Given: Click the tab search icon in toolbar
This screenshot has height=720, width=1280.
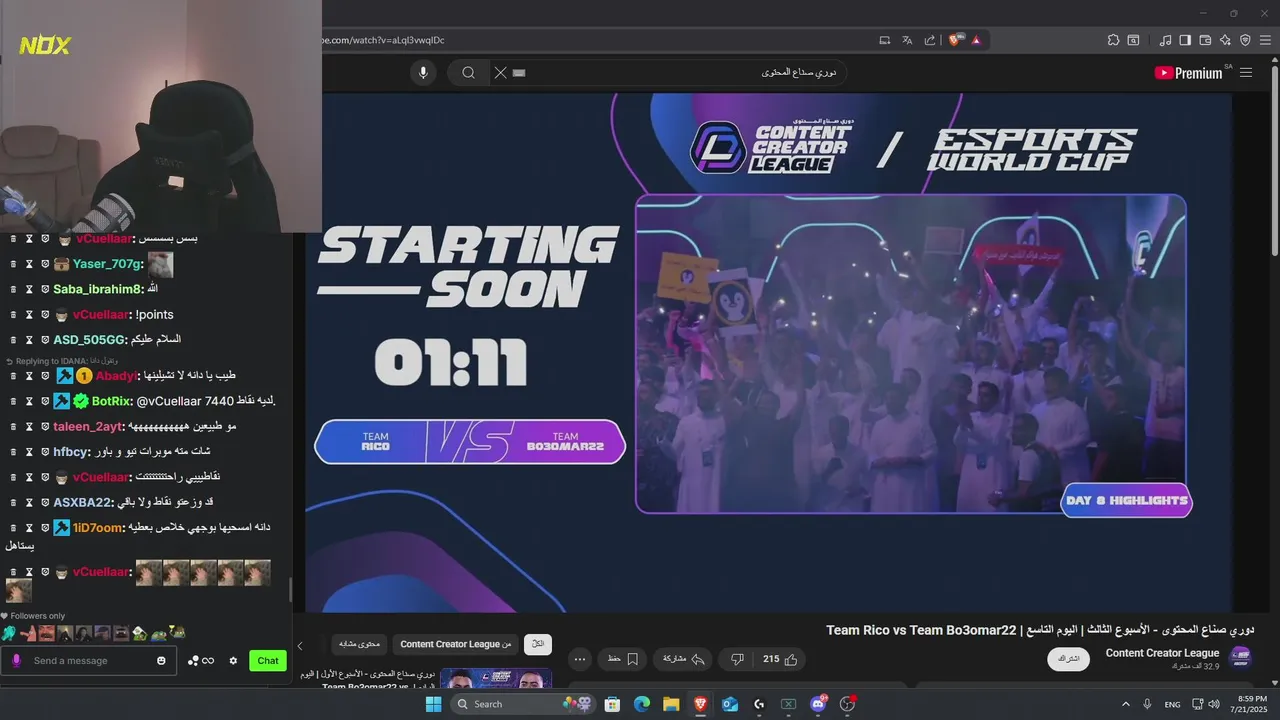Looking at the screenshot, I should (x=1133, y=40).
